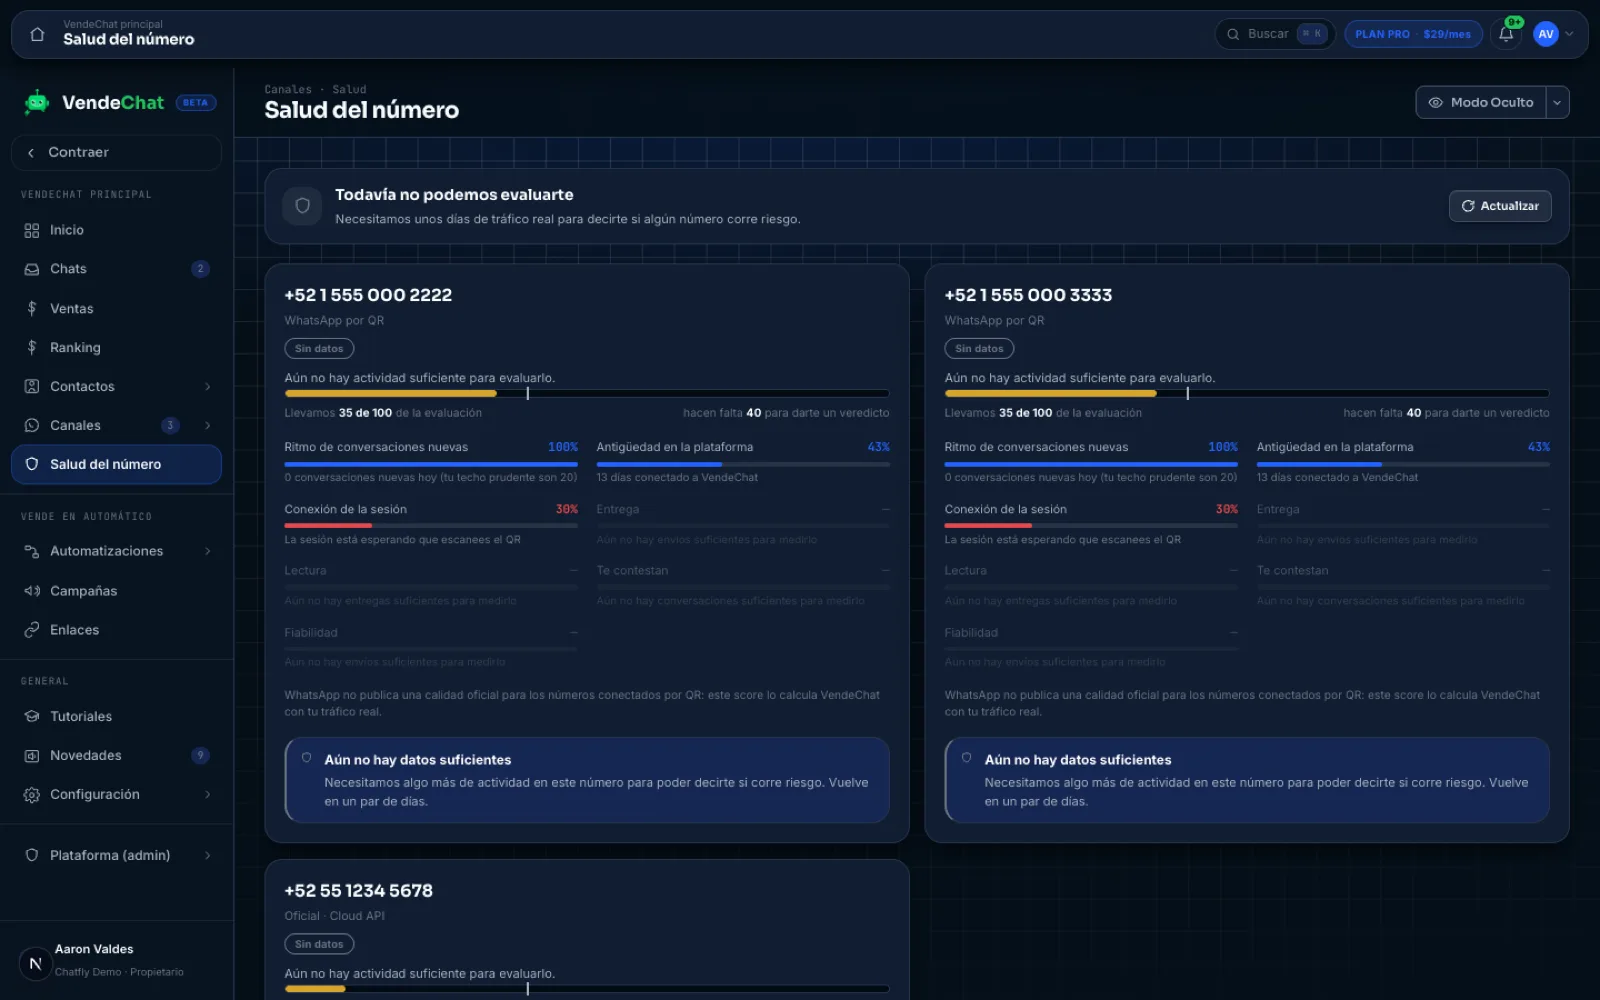
Task: Click the Sin datos badge for +52 1 555 000 3333
Action: tap(979, 348)
